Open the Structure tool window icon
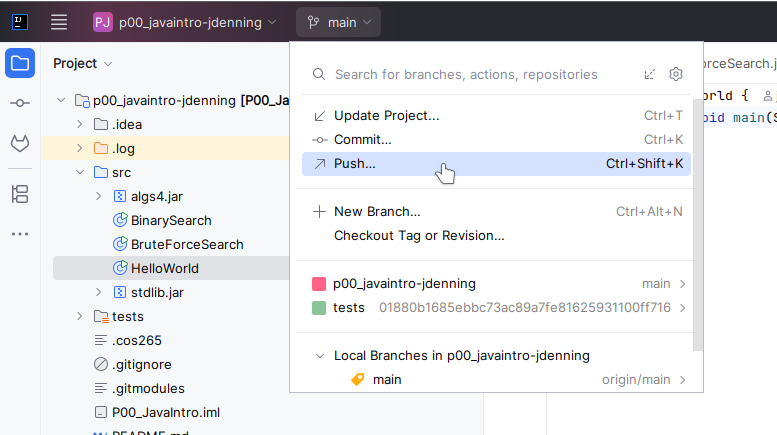This screenshot has height=435, width=777. click(x=20, y=193)
